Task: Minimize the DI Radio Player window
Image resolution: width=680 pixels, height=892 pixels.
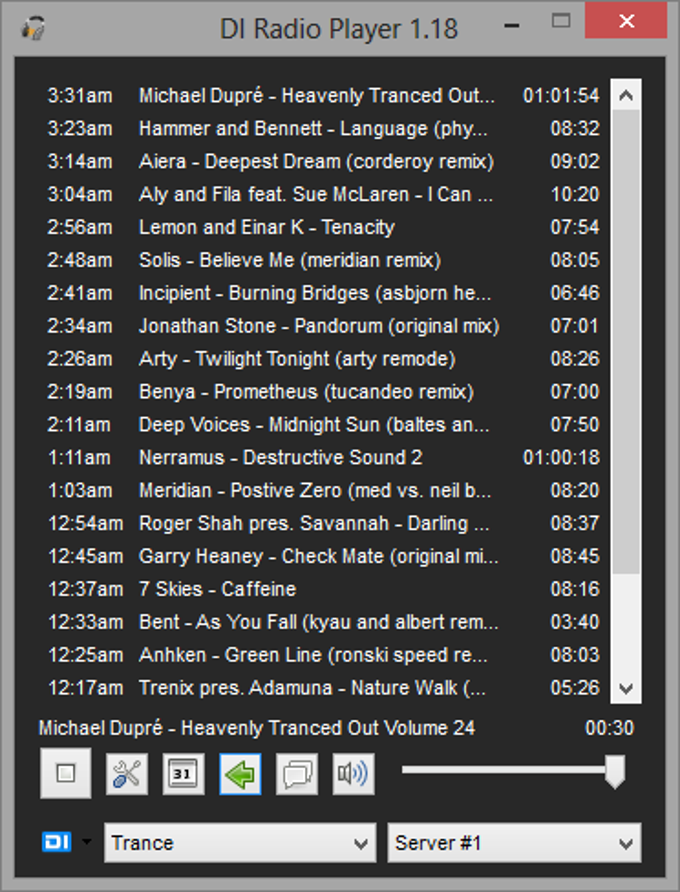Action: point(512,26)
